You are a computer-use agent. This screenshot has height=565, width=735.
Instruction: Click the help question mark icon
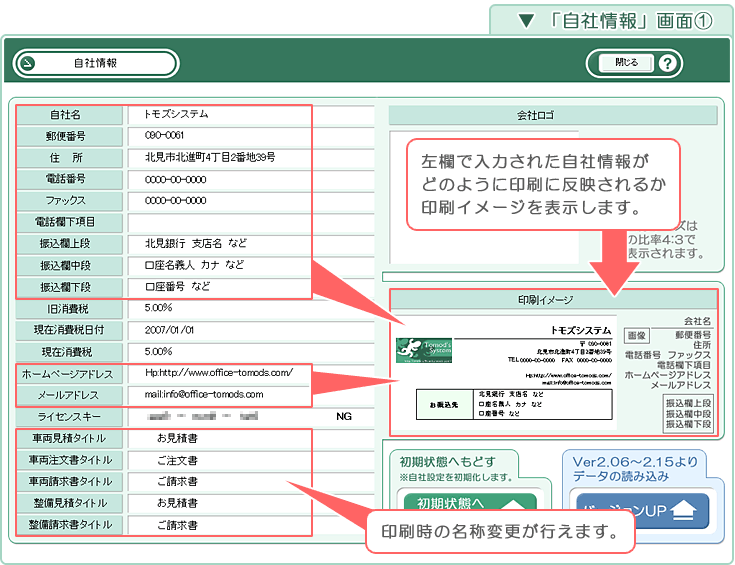(x=667, y=63)
